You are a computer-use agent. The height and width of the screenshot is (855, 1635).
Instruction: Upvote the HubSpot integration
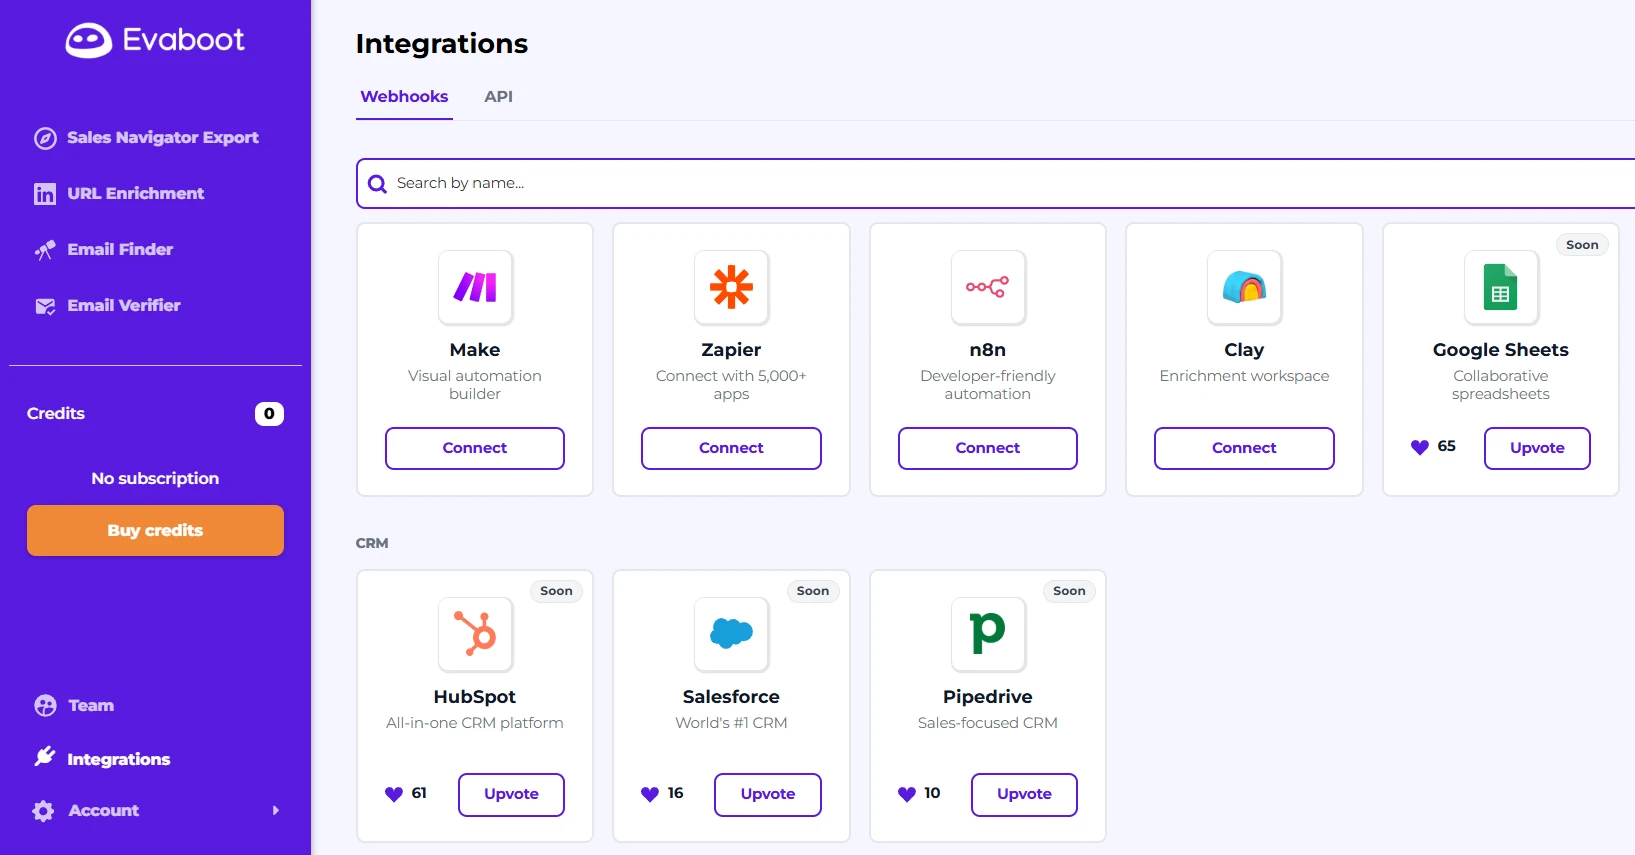[x=511, y=794]
